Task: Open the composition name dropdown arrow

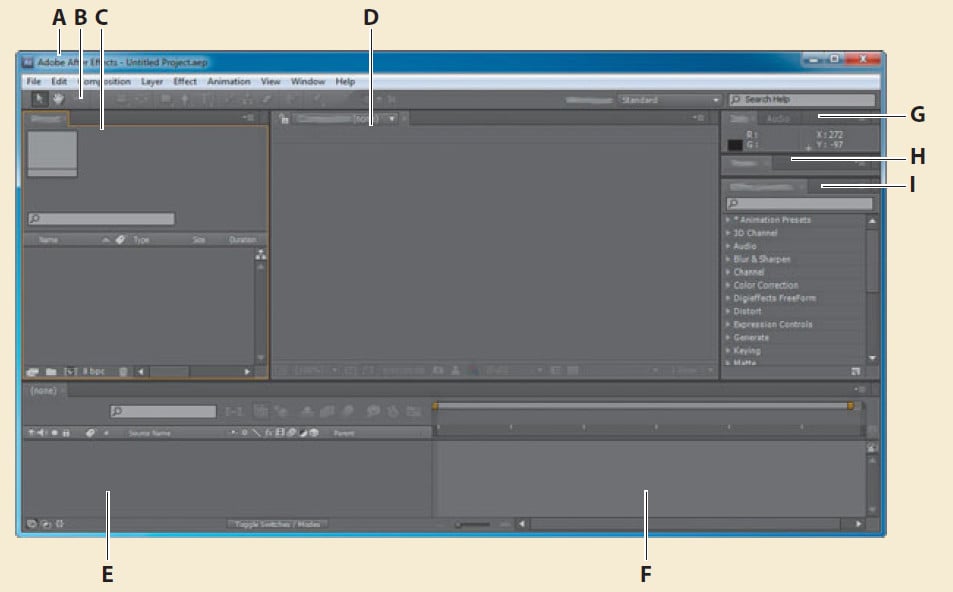Action: pos(392,119)
